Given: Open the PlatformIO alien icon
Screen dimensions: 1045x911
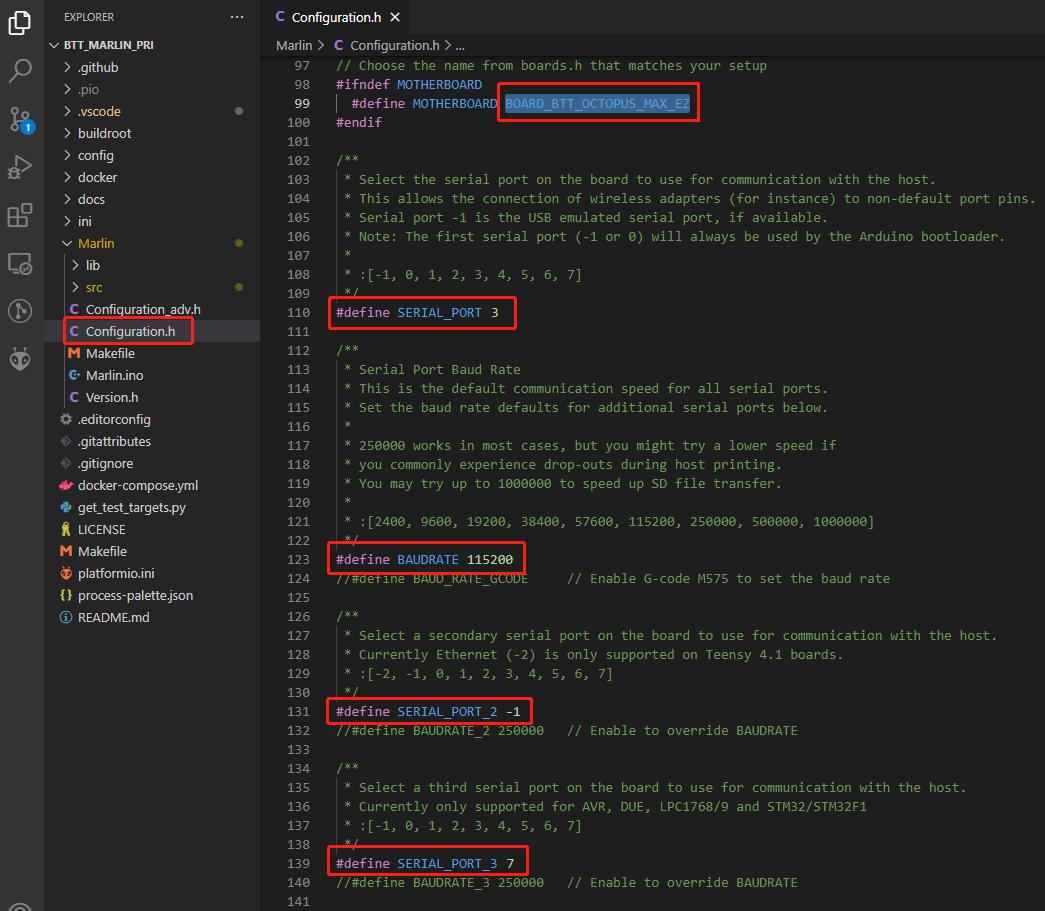Looking at the screenshot, I should tap(20, 359).
